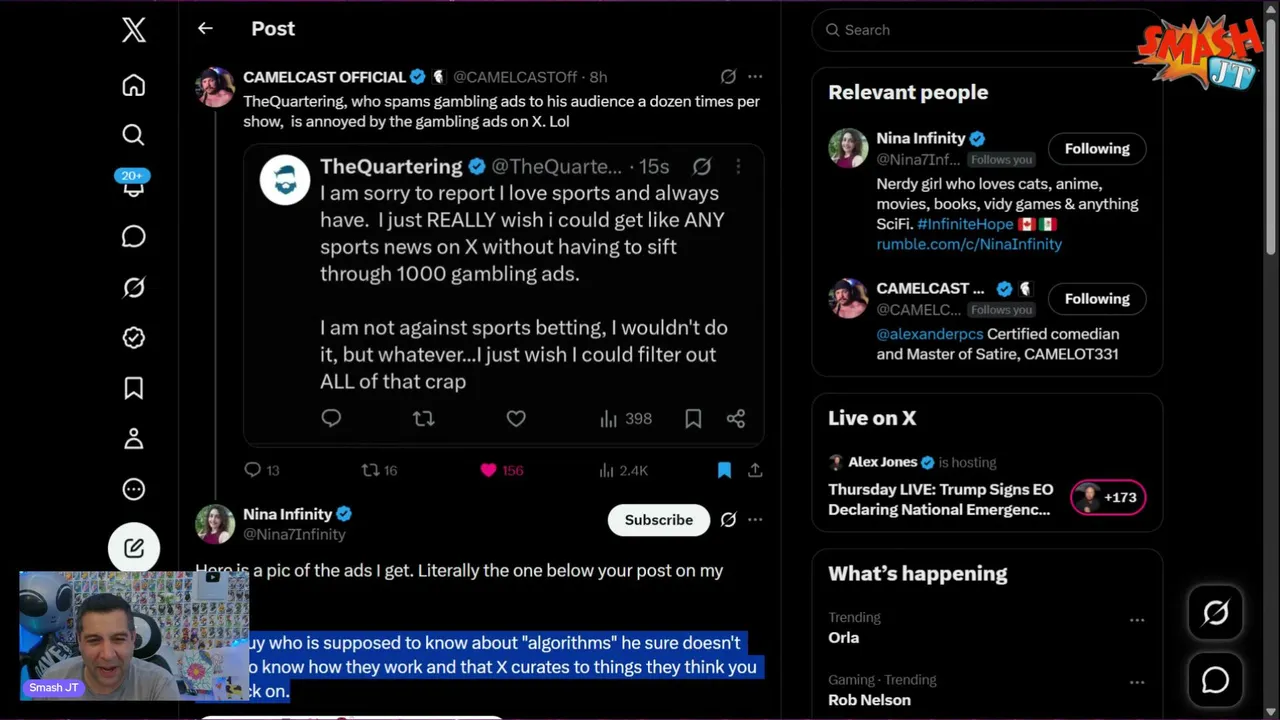Unfollow Nina Infinity via Following button
Viewport: 1280px width, 720px height.
pos(1097,148)
